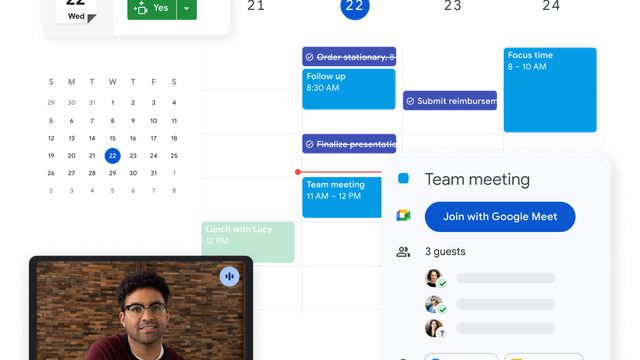Select highlighted date 22 in mini calendar
The width and height of the screenshot is (640, 360).
pos(113,156)
